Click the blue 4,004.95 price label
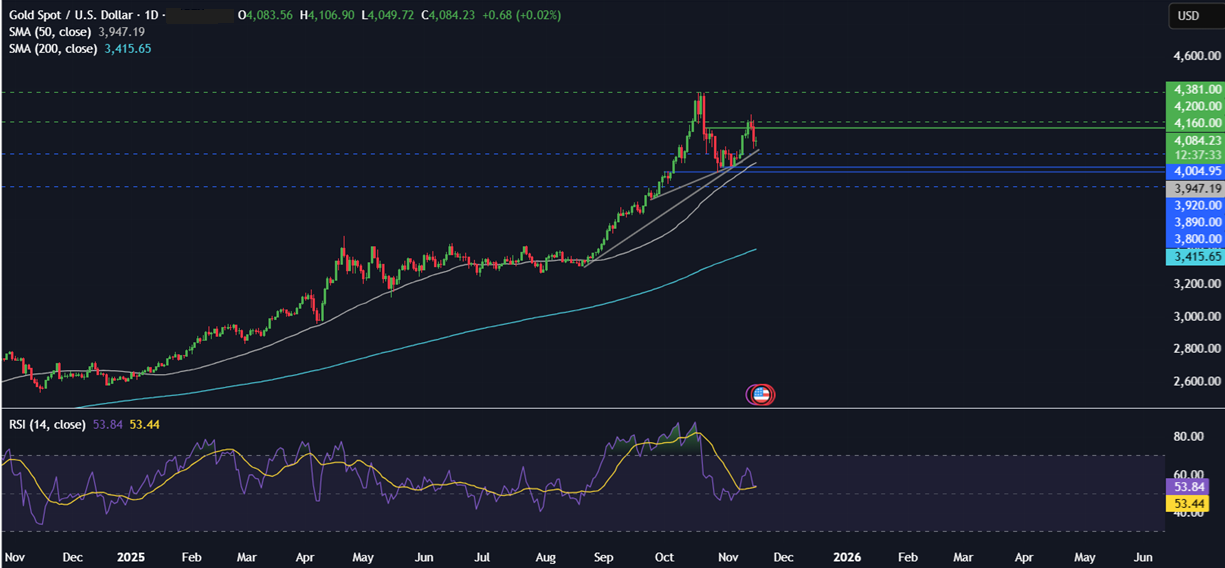 [1194, 171]
